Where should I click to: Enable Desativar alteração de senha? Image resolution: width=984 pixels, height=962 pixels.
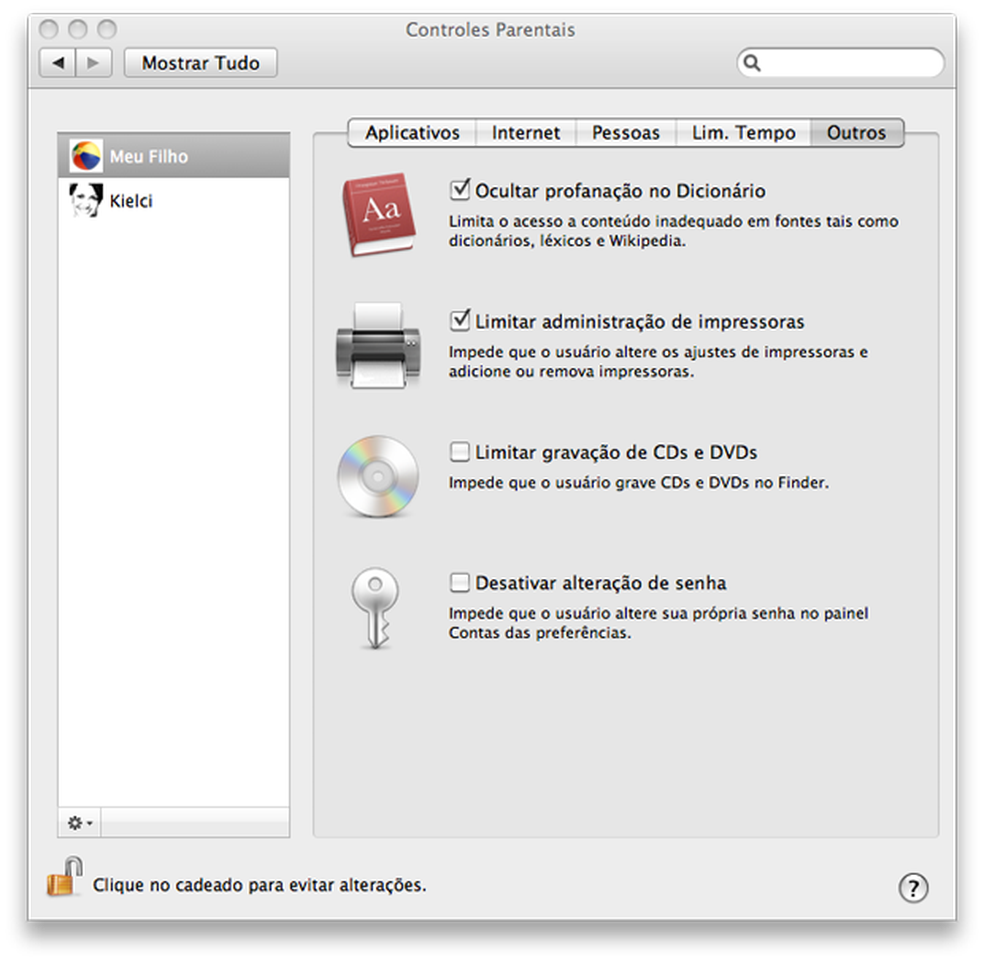tap(459, 582)
